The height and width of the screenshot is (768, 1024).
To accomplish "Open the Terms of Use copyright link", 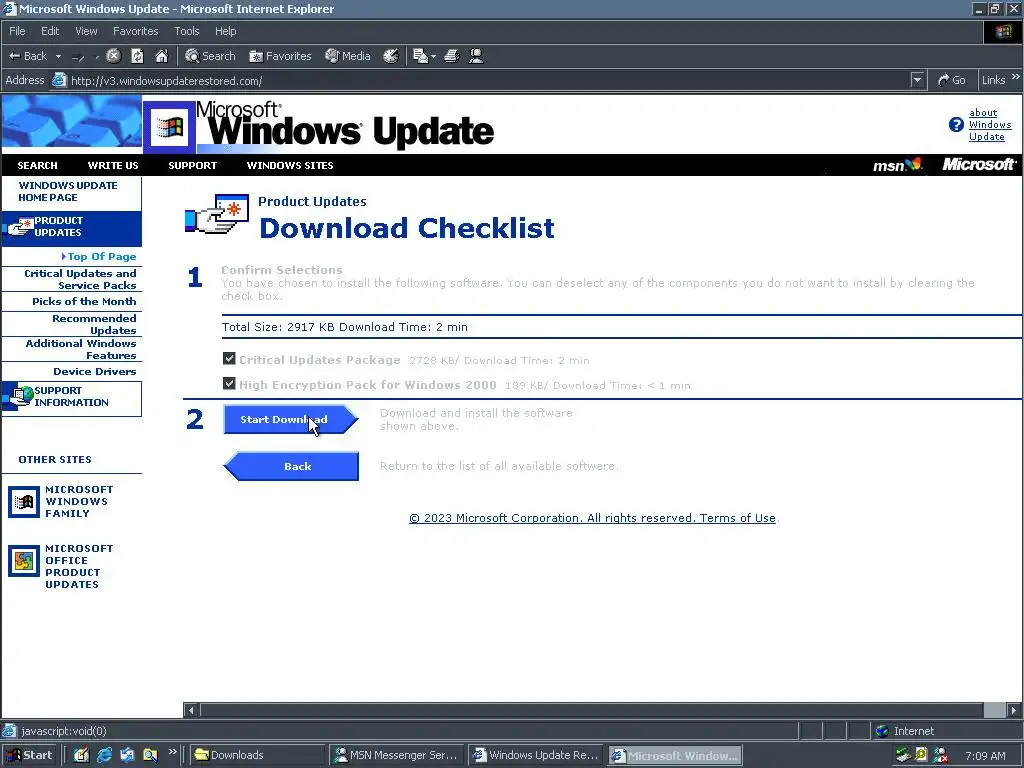I will pos(592,518).
